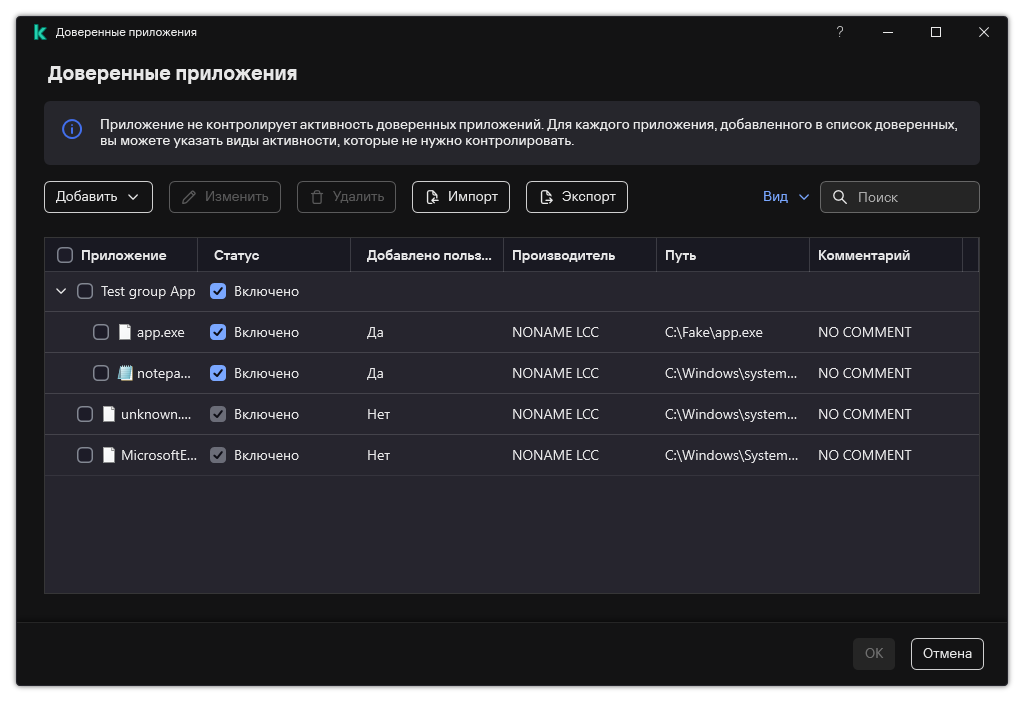Select the row checkbox for Test group App
The image size is (1024, 702).
click(x=85, y=291)
